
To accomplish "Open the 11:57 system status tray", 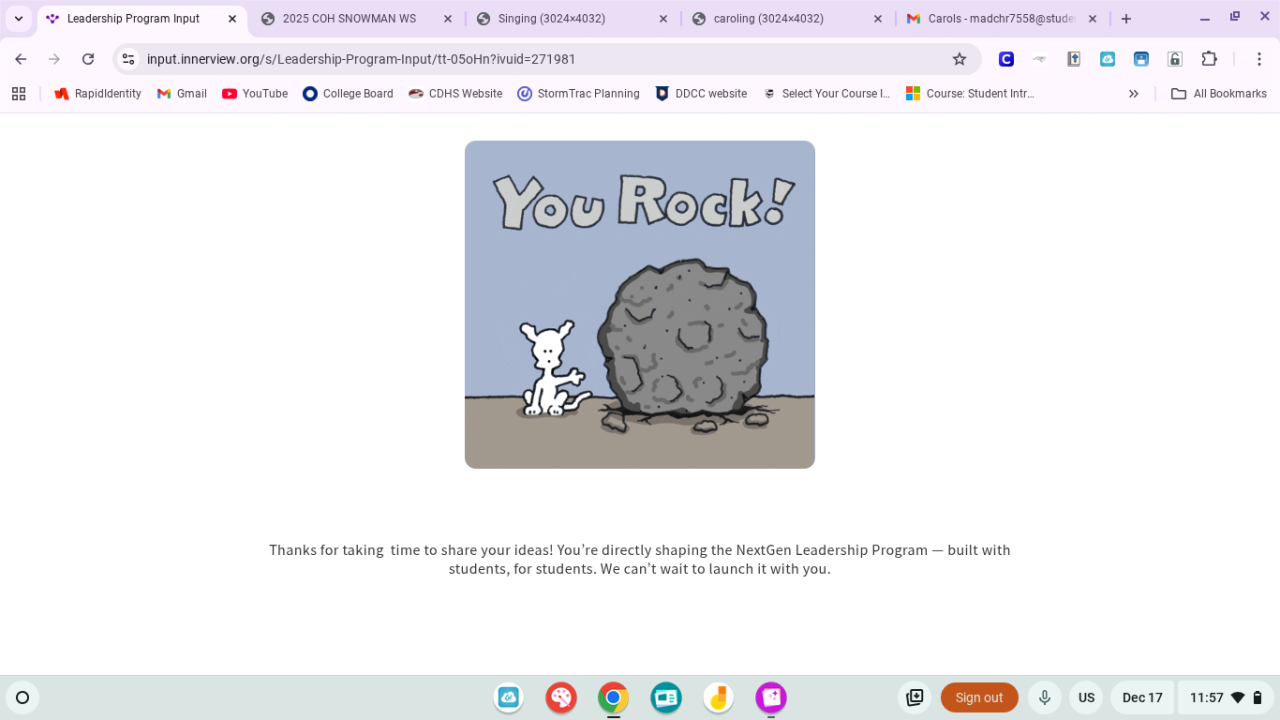I will coord(1226,697).
